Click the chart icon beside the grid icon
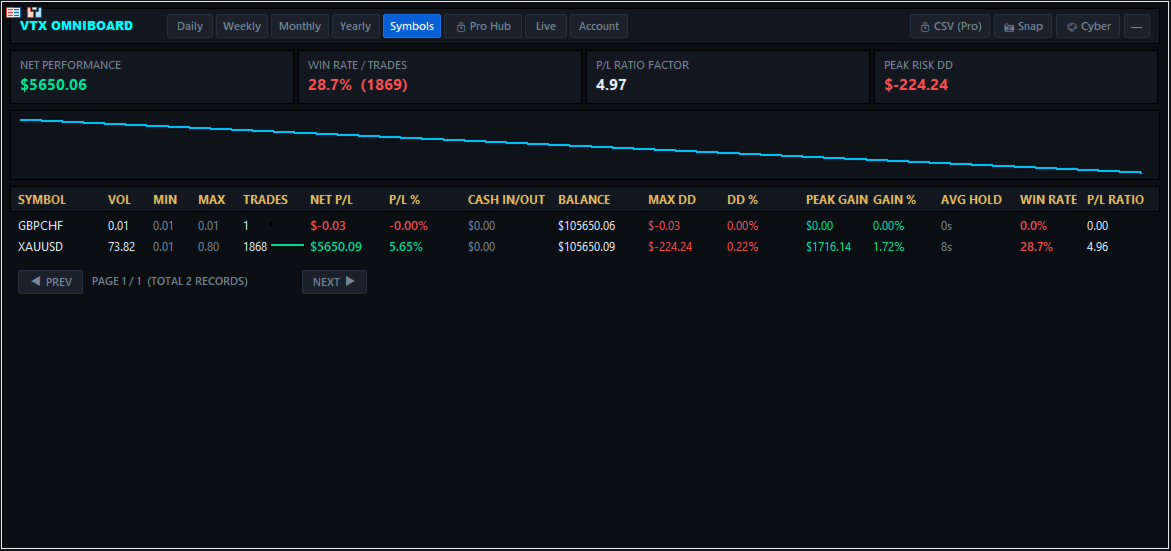The width and height of the screenshot is (1171, 551). point(34,13)
